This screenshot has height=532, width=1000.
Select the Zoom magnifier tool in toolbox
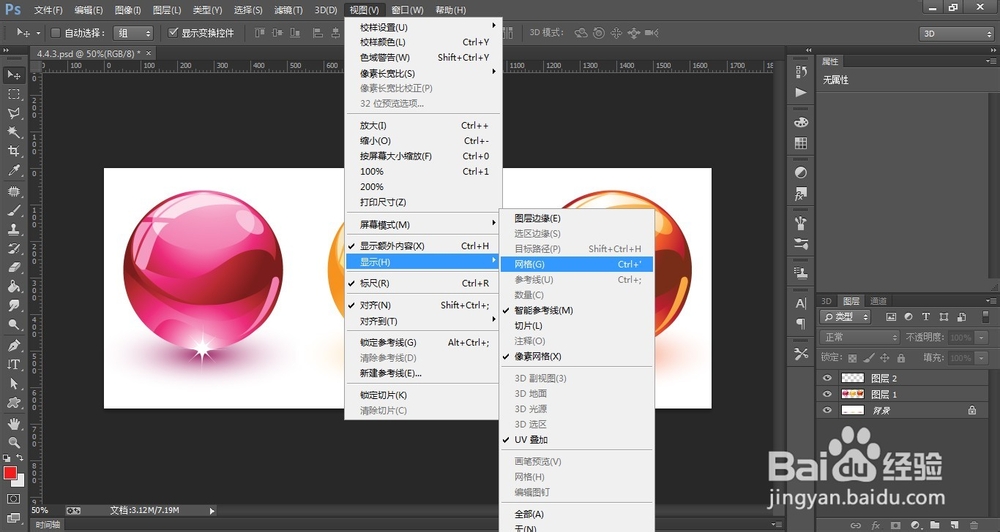click(x=13, y=443)
